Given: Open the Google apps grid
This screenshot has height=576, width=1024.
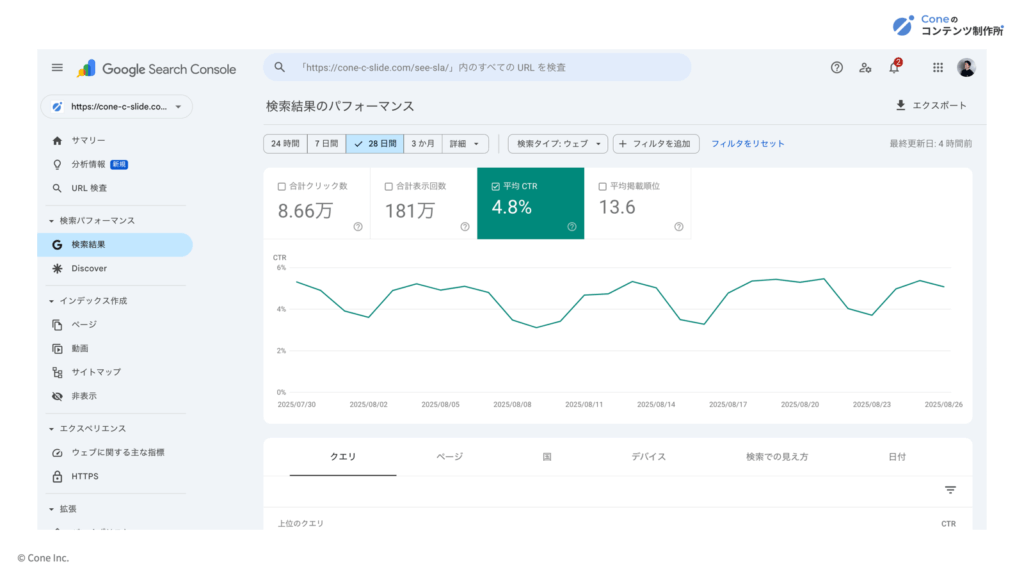Looking at the screenshot, I should (x=938, y=67).
